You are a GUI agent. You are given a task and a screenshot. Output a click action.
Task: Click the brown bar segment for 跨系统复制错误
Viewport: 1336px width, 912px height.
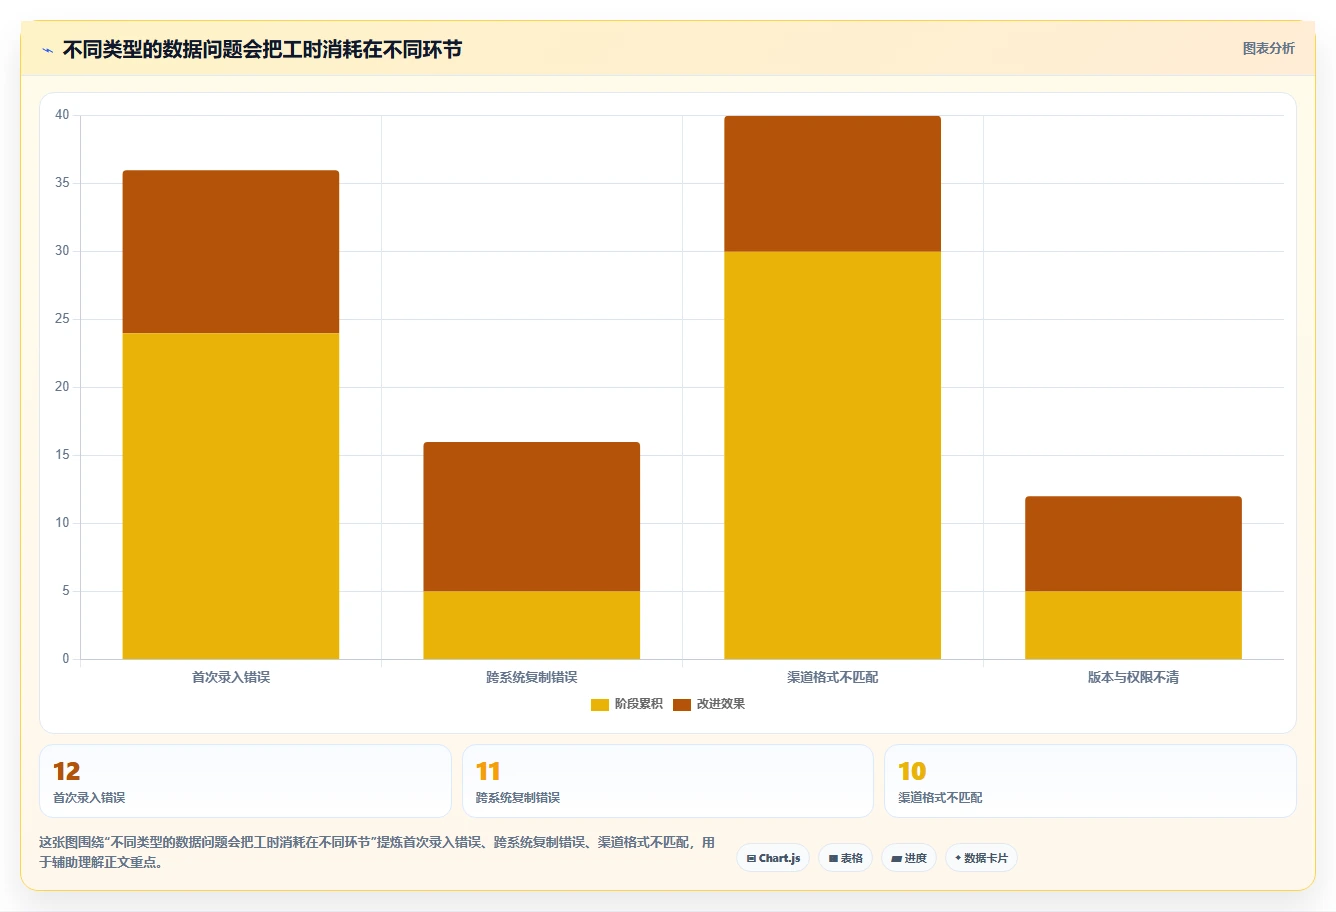click(x=532, y=517)
